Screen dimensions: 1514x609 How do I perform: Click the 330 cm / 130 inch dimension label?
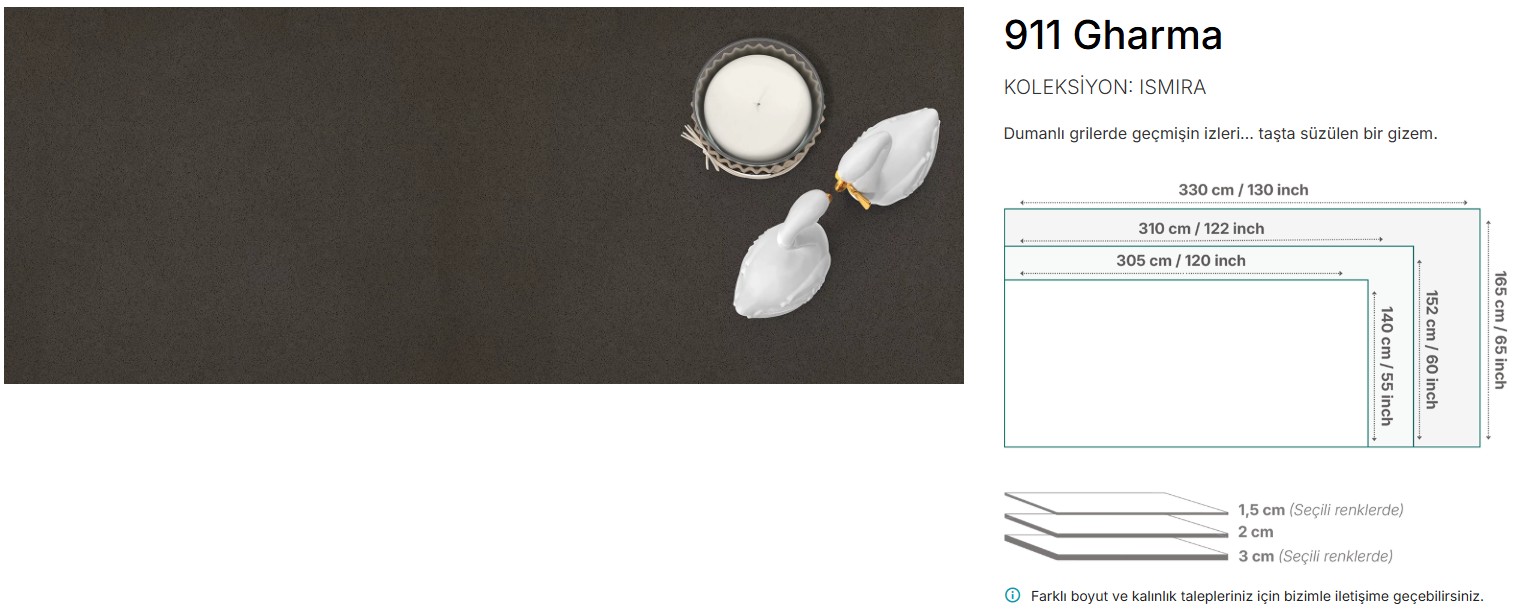coord(1243,190)
